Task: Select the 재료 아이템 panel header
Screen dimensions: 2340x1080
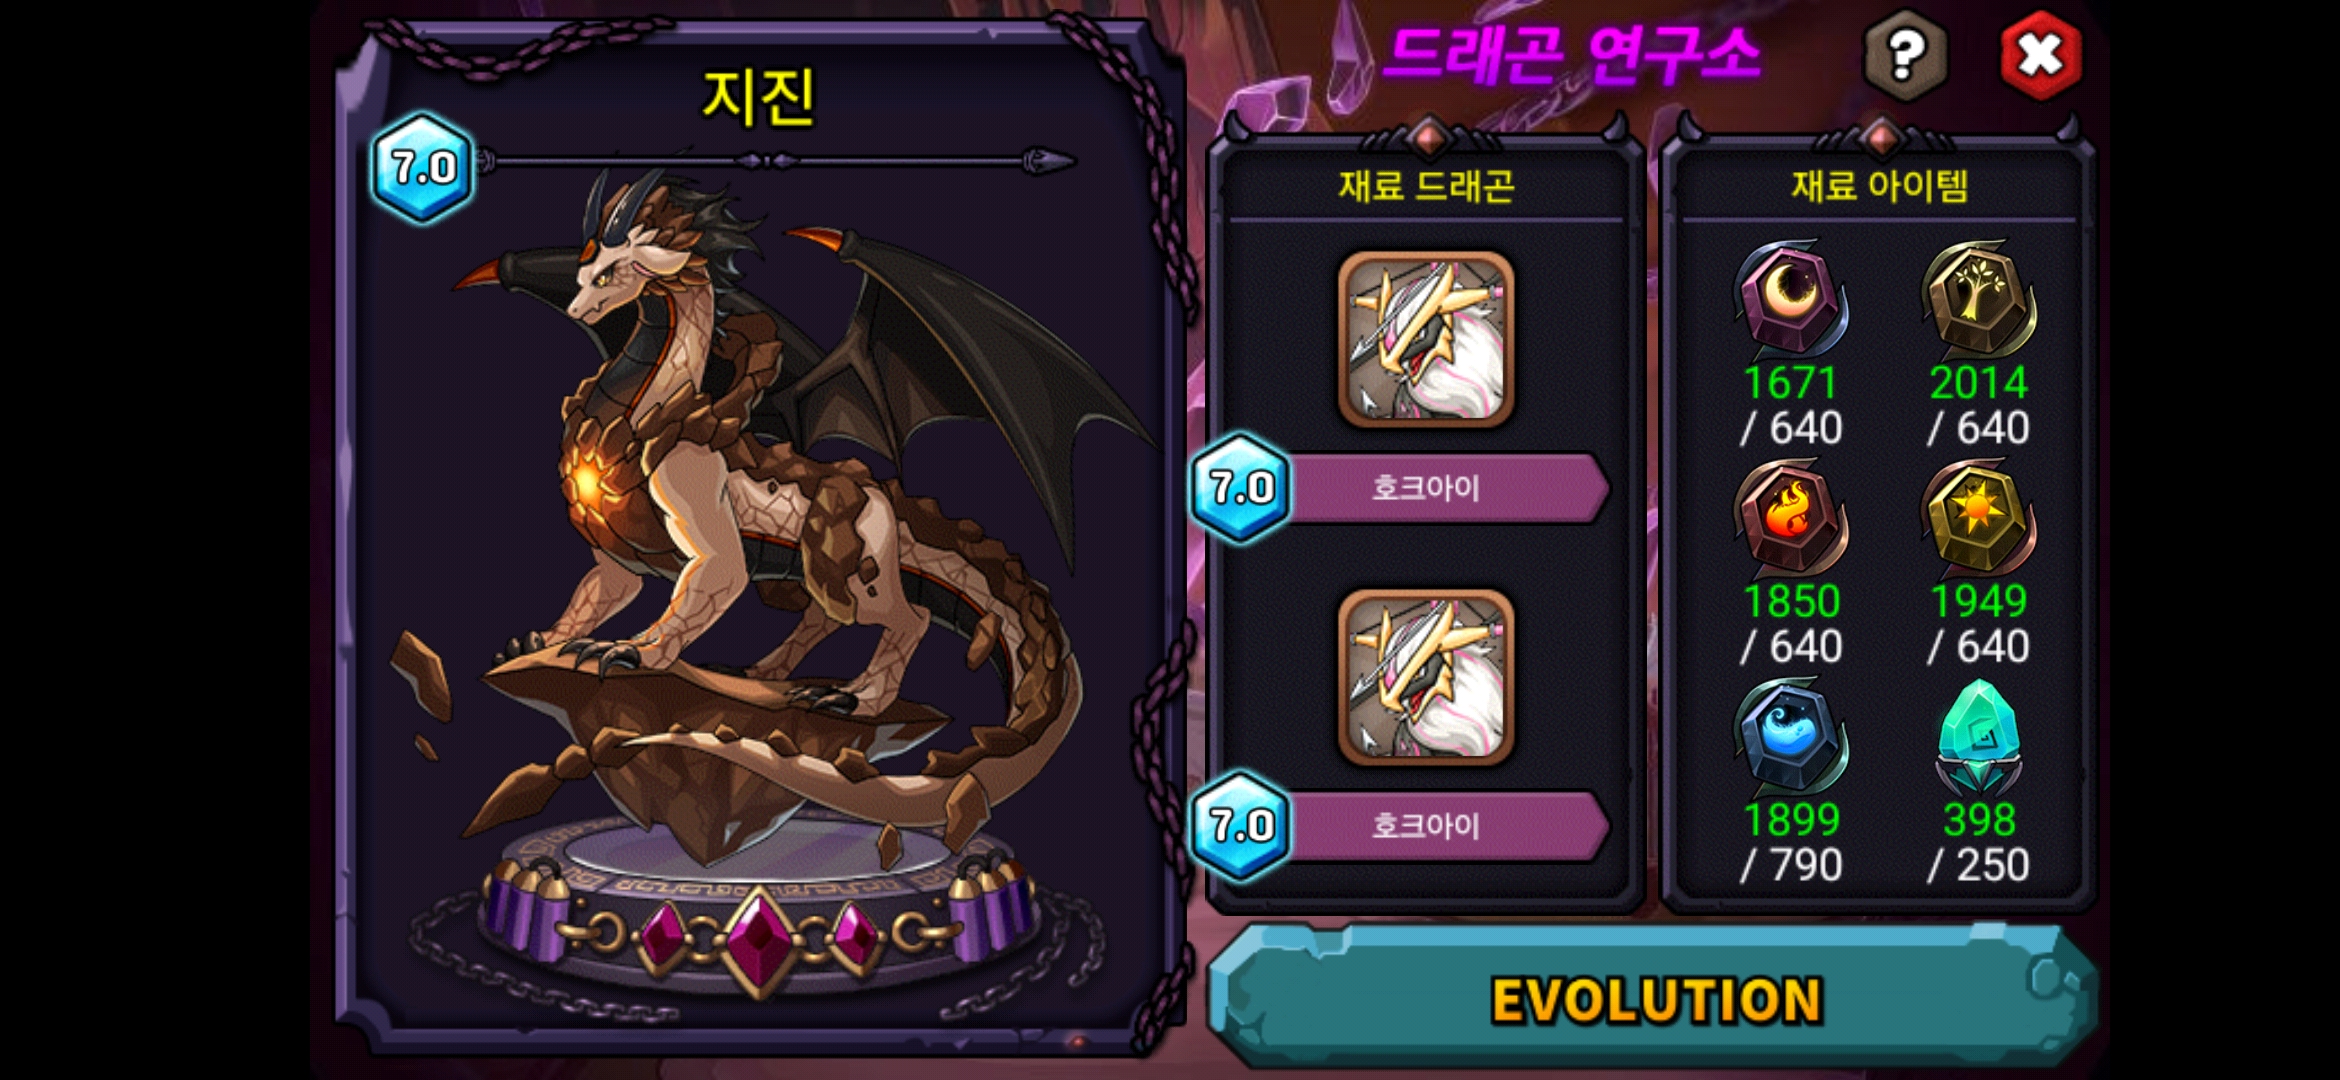Action: coord(1879,186)
